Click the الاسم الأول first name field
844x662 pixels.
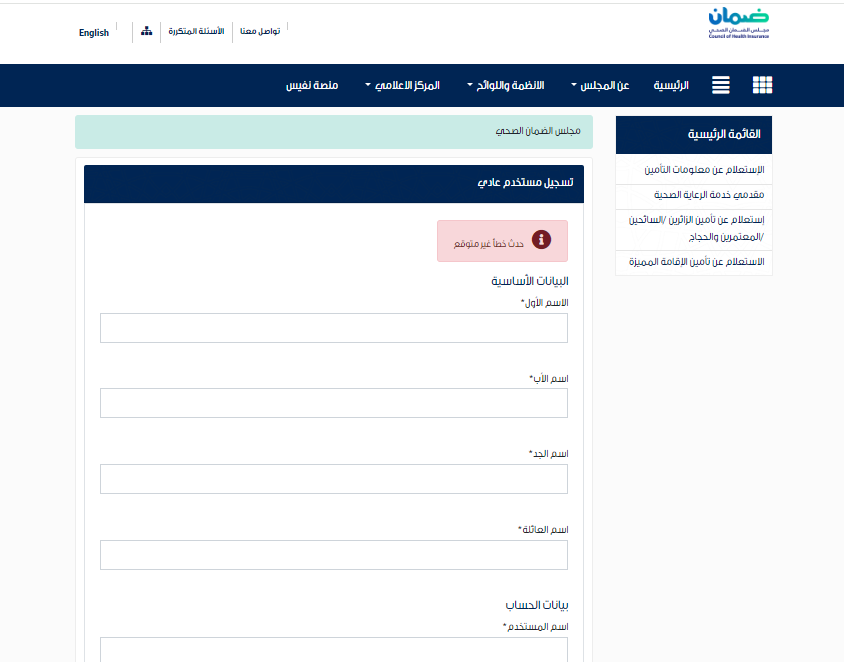334,328
